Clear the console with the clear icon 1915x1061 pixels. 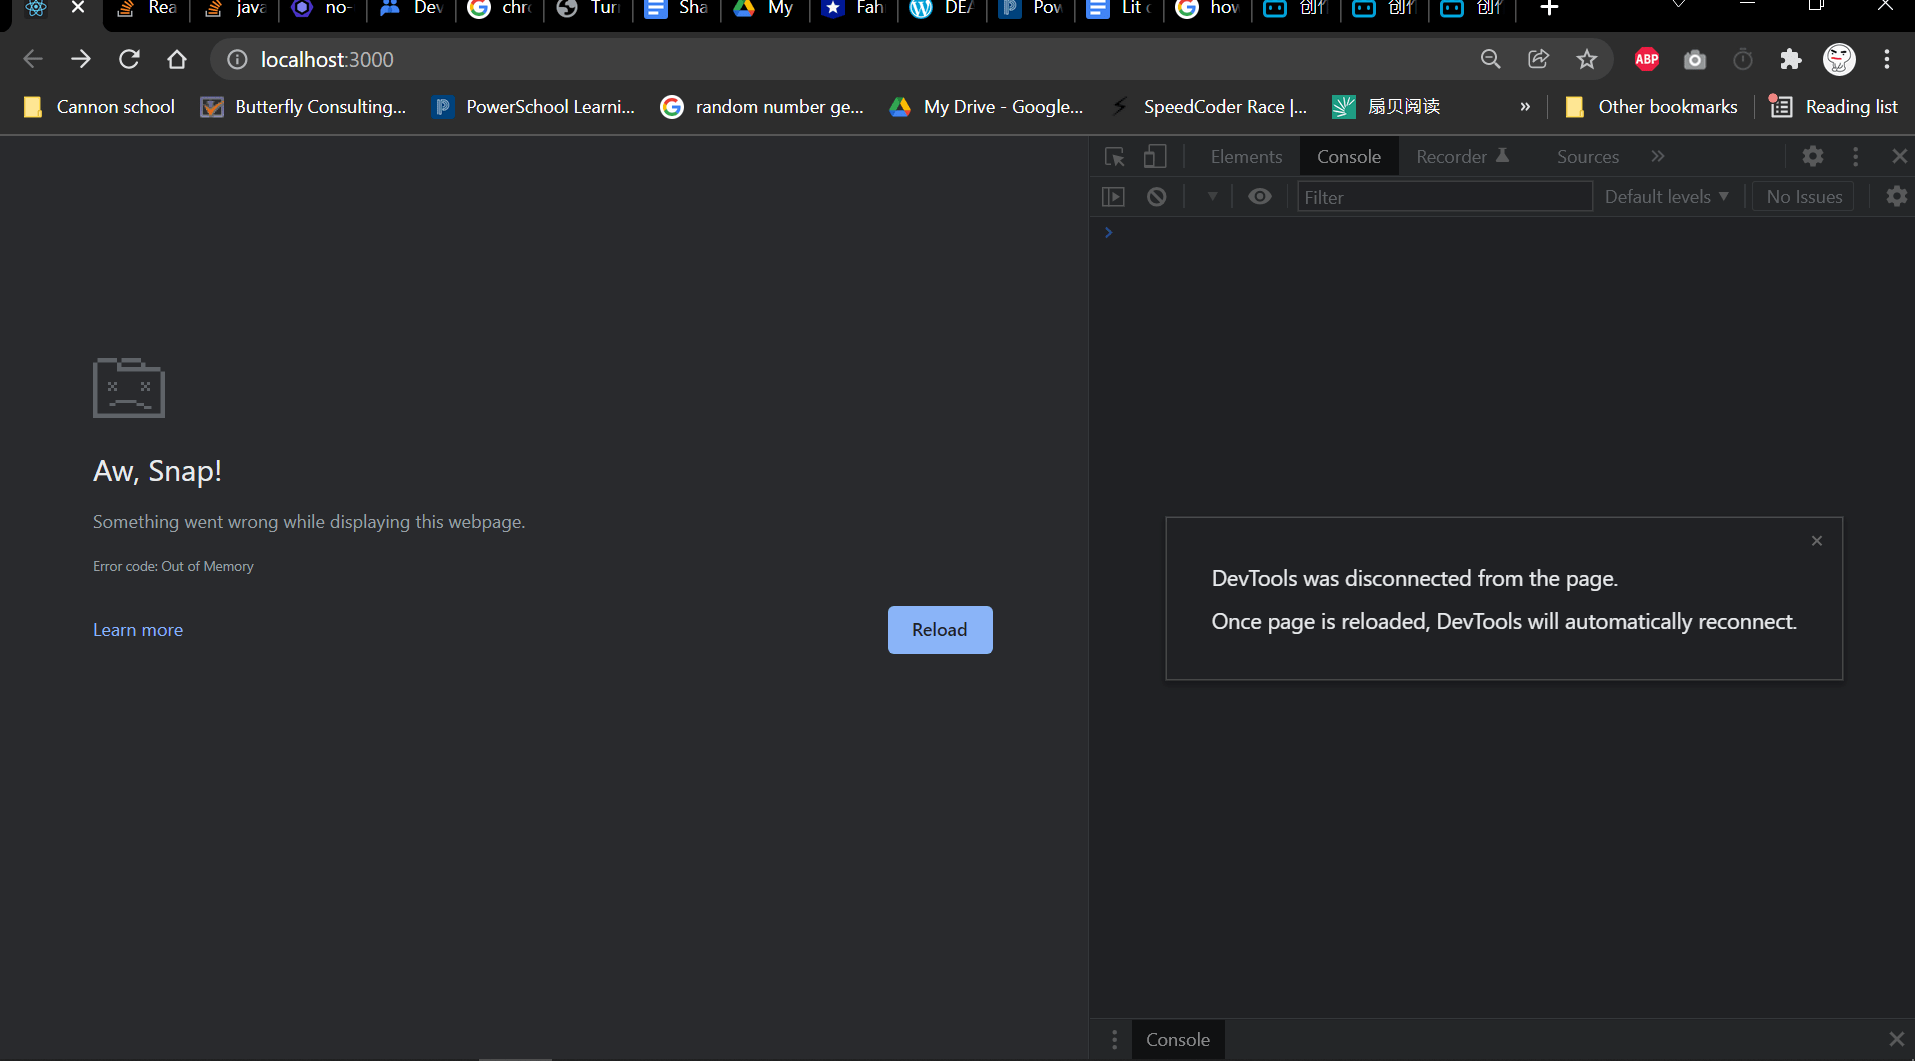[x=1157, y=196]
